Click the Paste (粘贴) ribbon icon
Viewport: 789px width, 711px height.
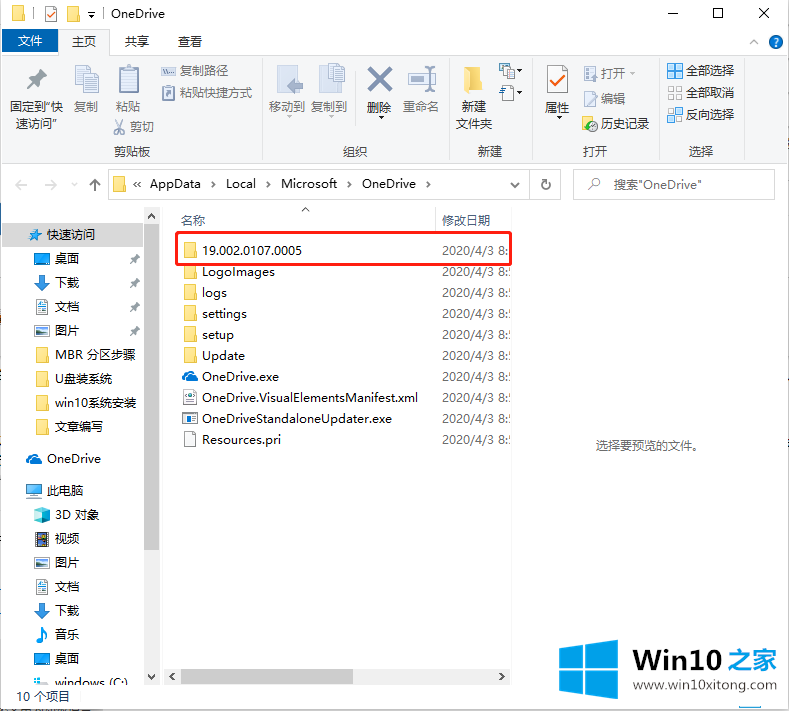(128, 80)
